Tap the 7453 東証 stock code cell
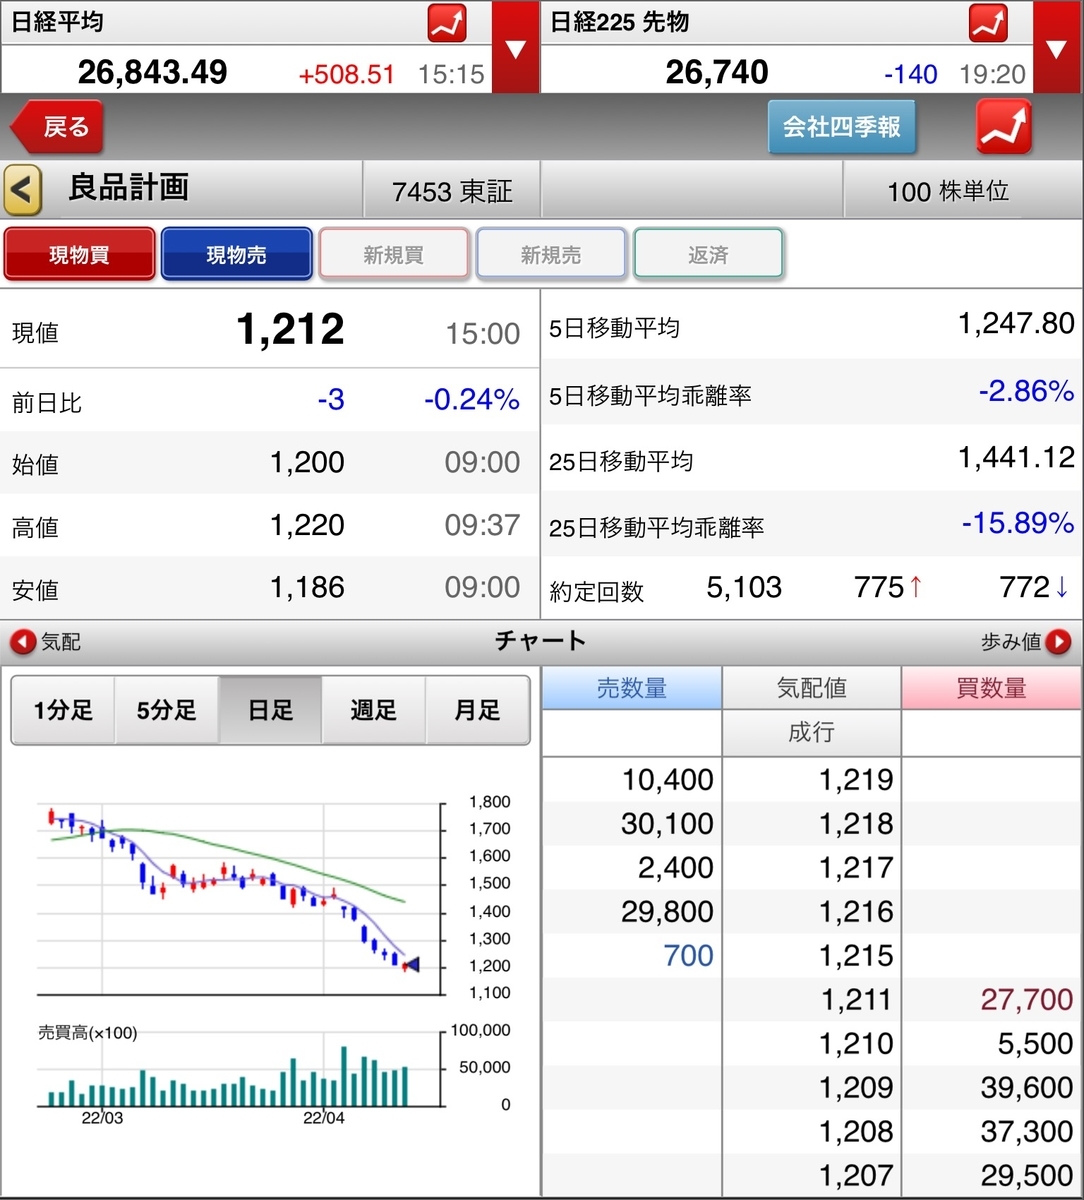The width and height of the screenshot is (1084, 1200). click(x=452, y=191)
